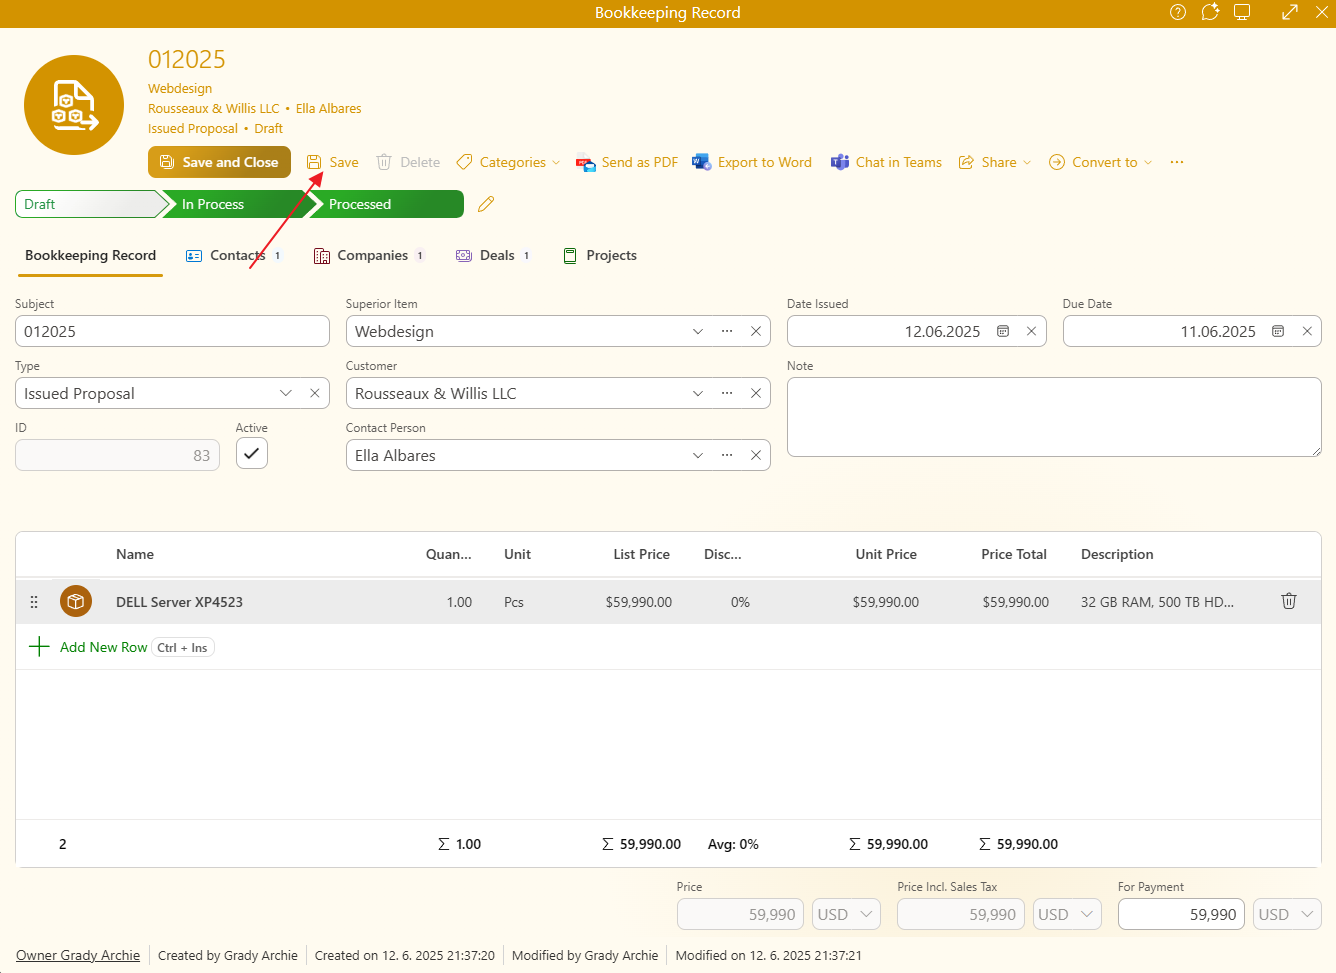Open the help question mark icon
This screenshot has width=1336, height=973.
[x=1178, y=12]
